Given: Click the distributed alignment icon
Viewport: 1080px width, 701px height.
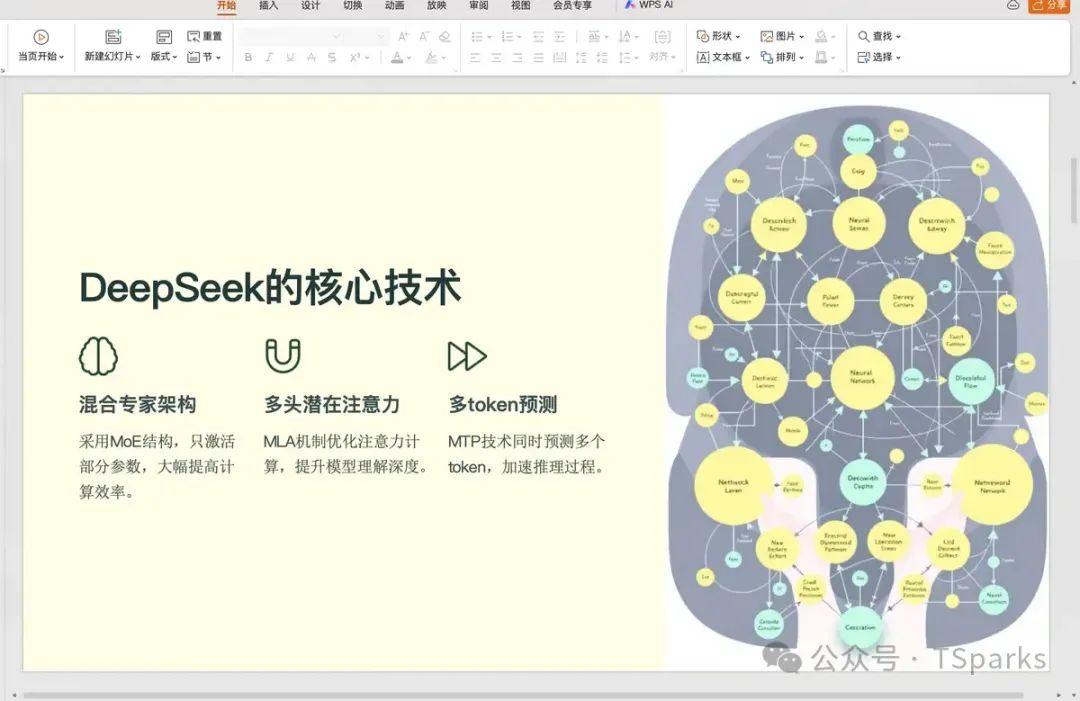Looking at the screenshot, I should point(560,57).
